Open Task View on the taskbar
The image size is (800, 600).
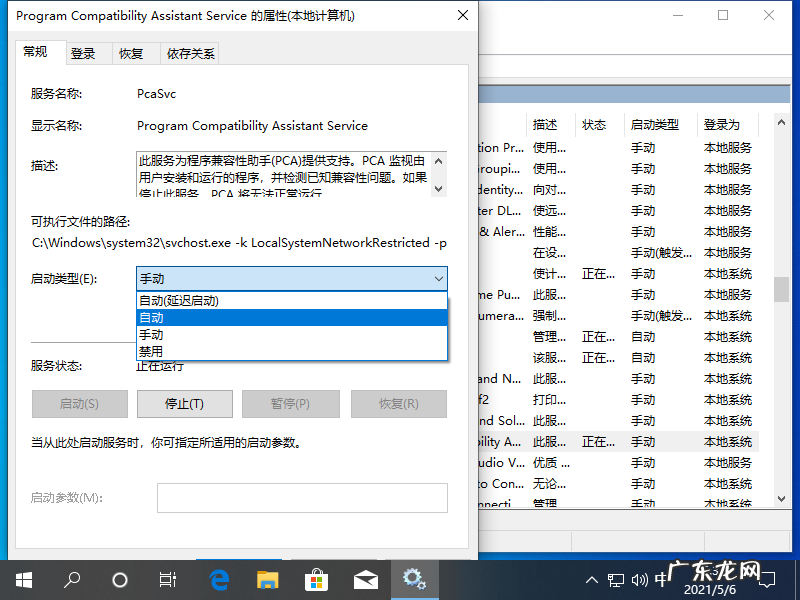point(167,579)
